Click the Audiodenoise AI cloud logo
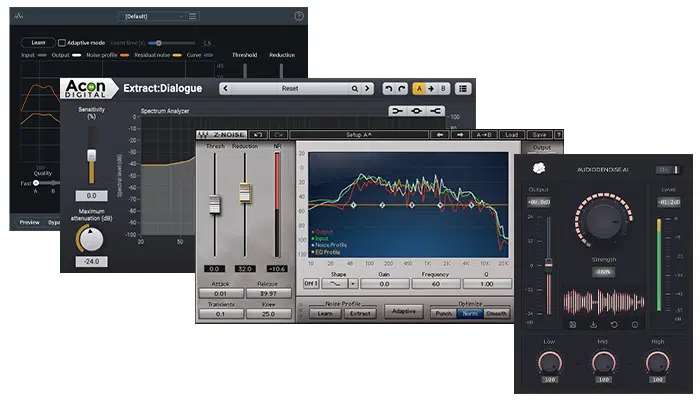 (x=539, y=168)
